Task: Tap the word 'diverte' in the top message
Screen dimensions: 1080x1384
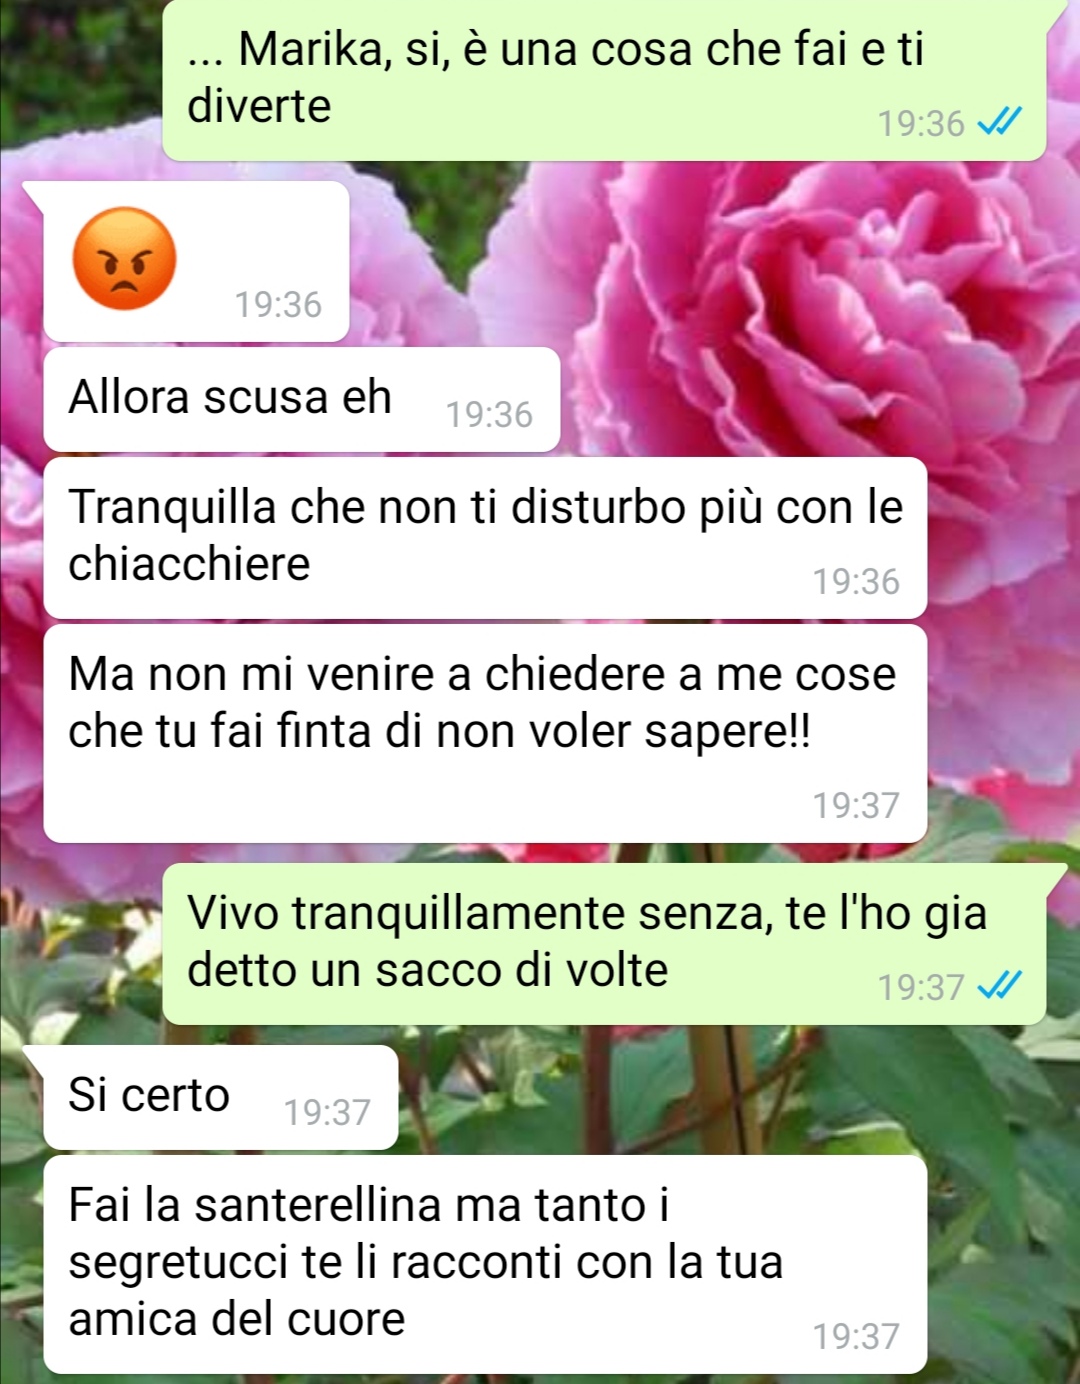Action: coord(259,106)
